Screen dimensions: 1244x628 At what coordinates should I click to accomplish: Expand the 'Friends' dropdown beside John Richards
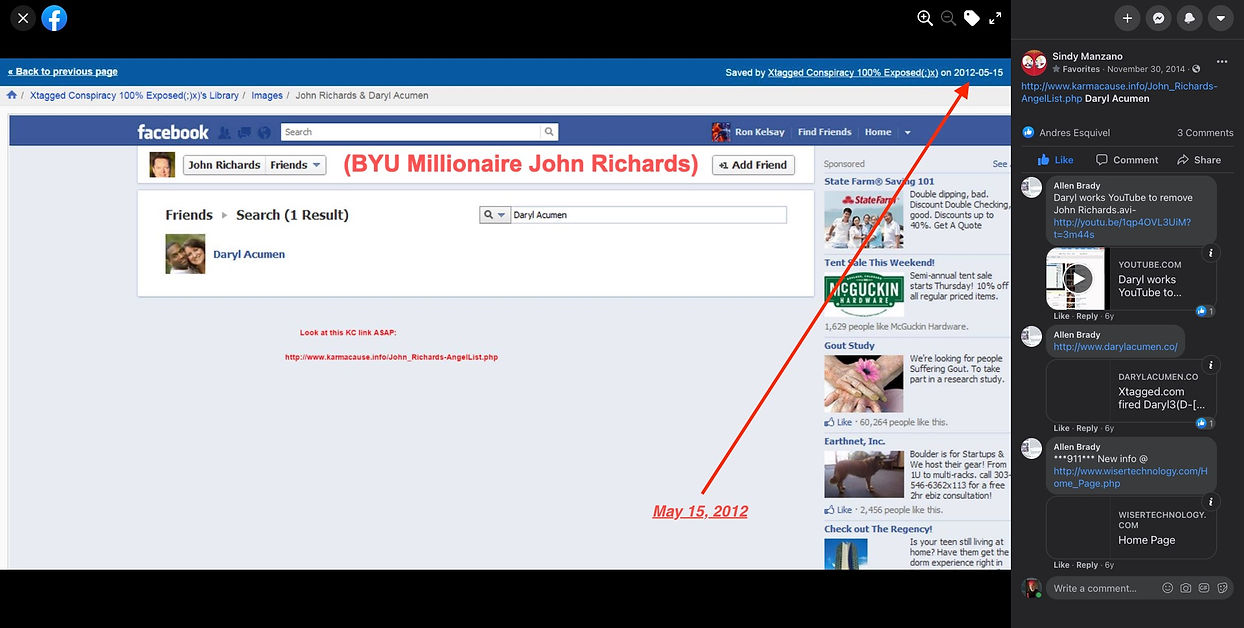(x=296, y=165)
